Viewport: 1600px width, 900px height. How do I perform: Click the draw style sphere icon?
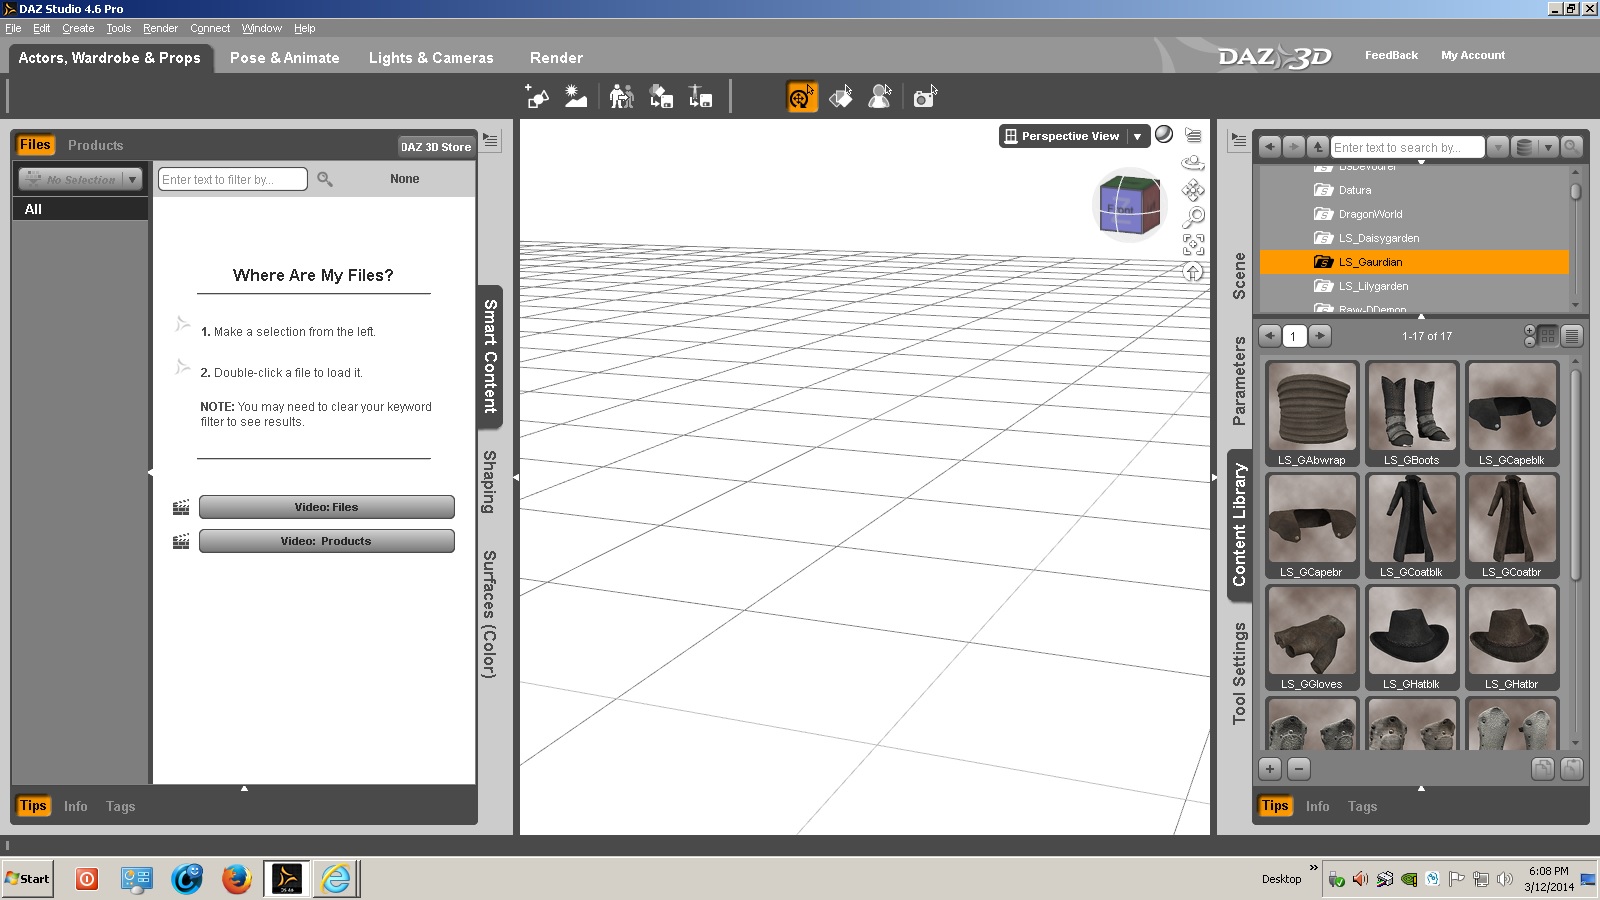1164,135
